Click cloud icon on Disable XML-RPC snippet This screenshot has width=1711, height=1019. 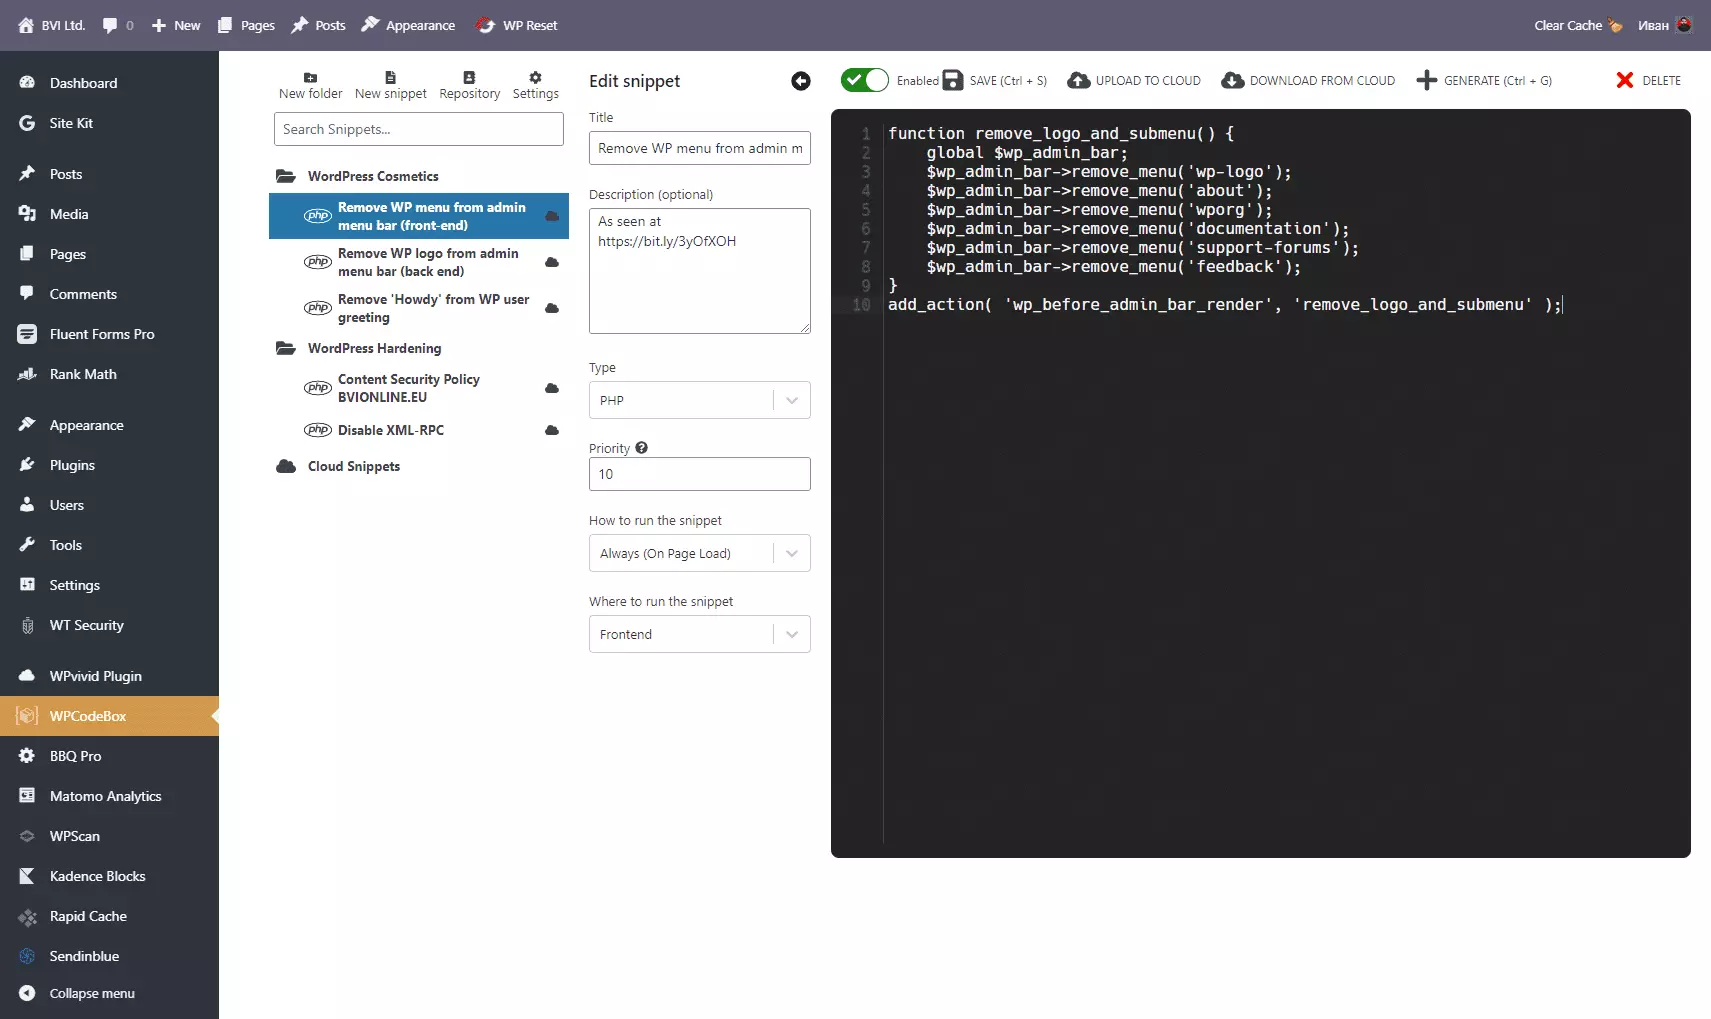click(x=551, y=431)
